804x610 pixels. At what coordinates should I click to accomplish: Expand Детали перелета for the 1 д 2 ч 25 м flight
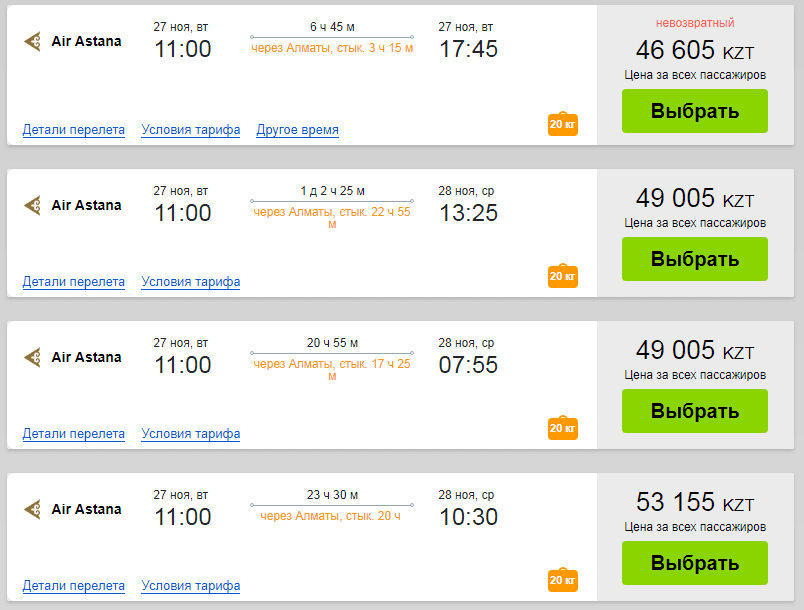[x=74, y=281]
